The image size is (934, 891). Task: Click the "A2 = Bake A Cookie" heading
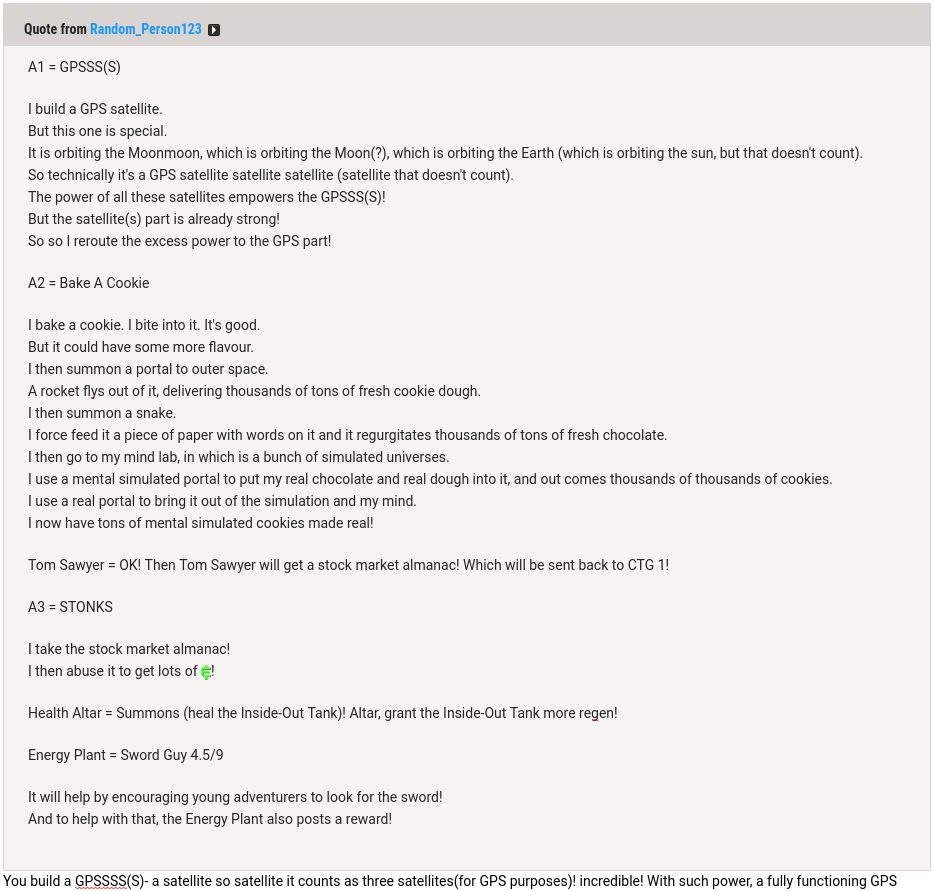88,283
